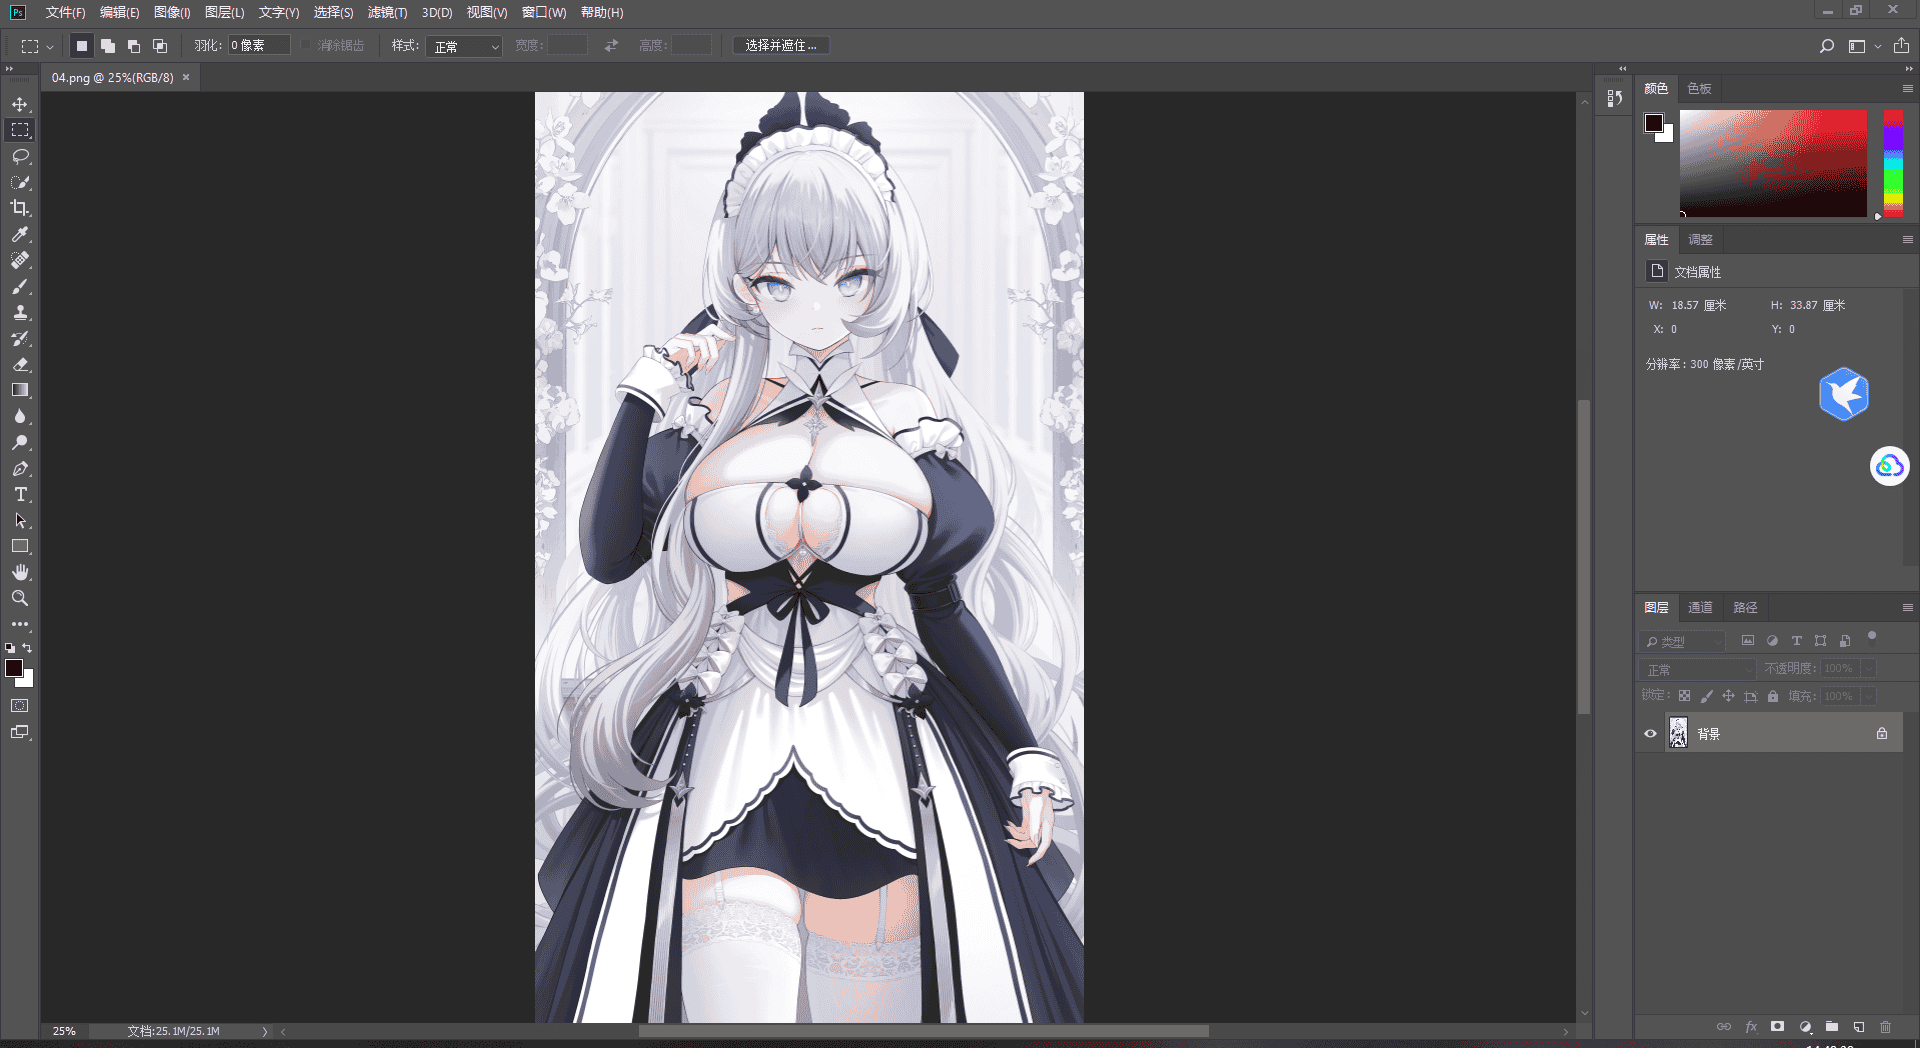Image resolution: width=1920 pixels, height=1048 pixels.
Task: Click the foreground color swatch in toolbar
Action: 13,668
